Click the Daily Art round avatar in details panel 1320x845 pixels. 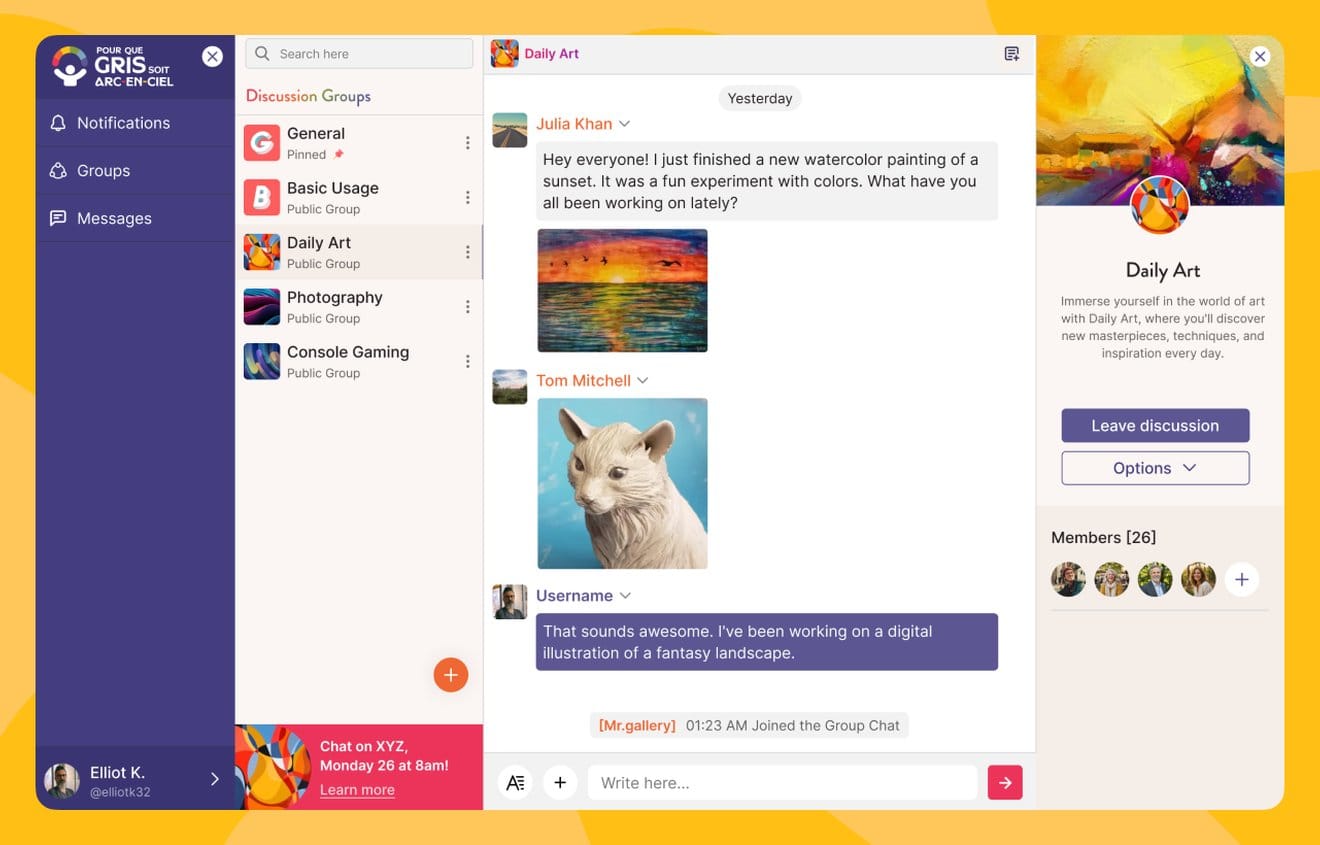click(x=1160, y=205)
